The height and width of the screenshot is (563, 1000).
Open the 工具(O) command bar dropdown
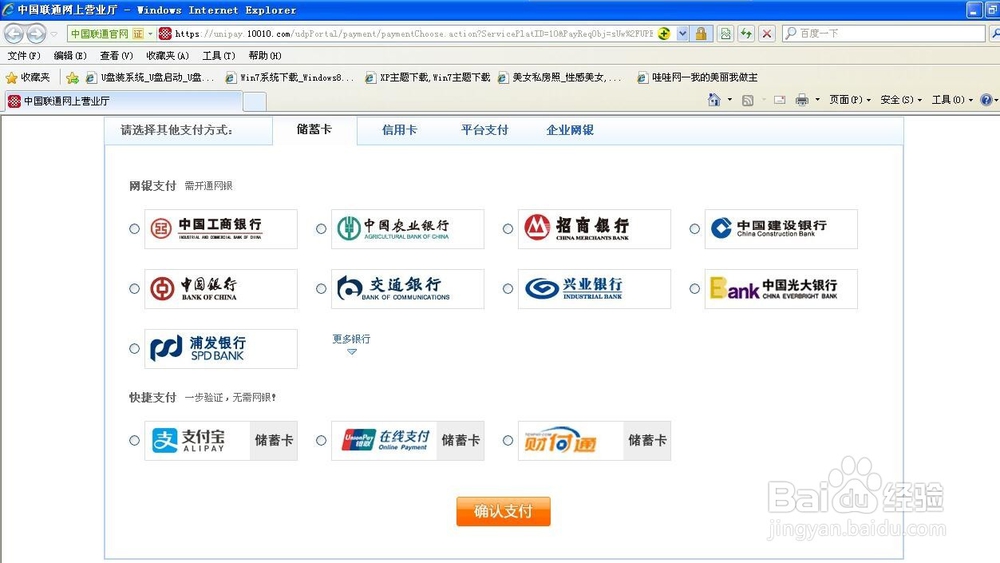(952, 99)
